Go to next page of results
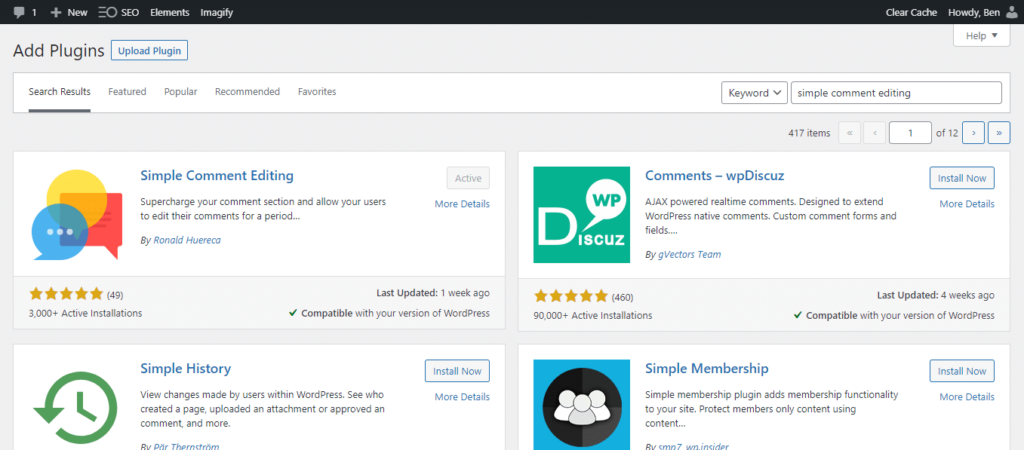The height and width of the screenshot is (450, 1024). [x=973, y=133]
